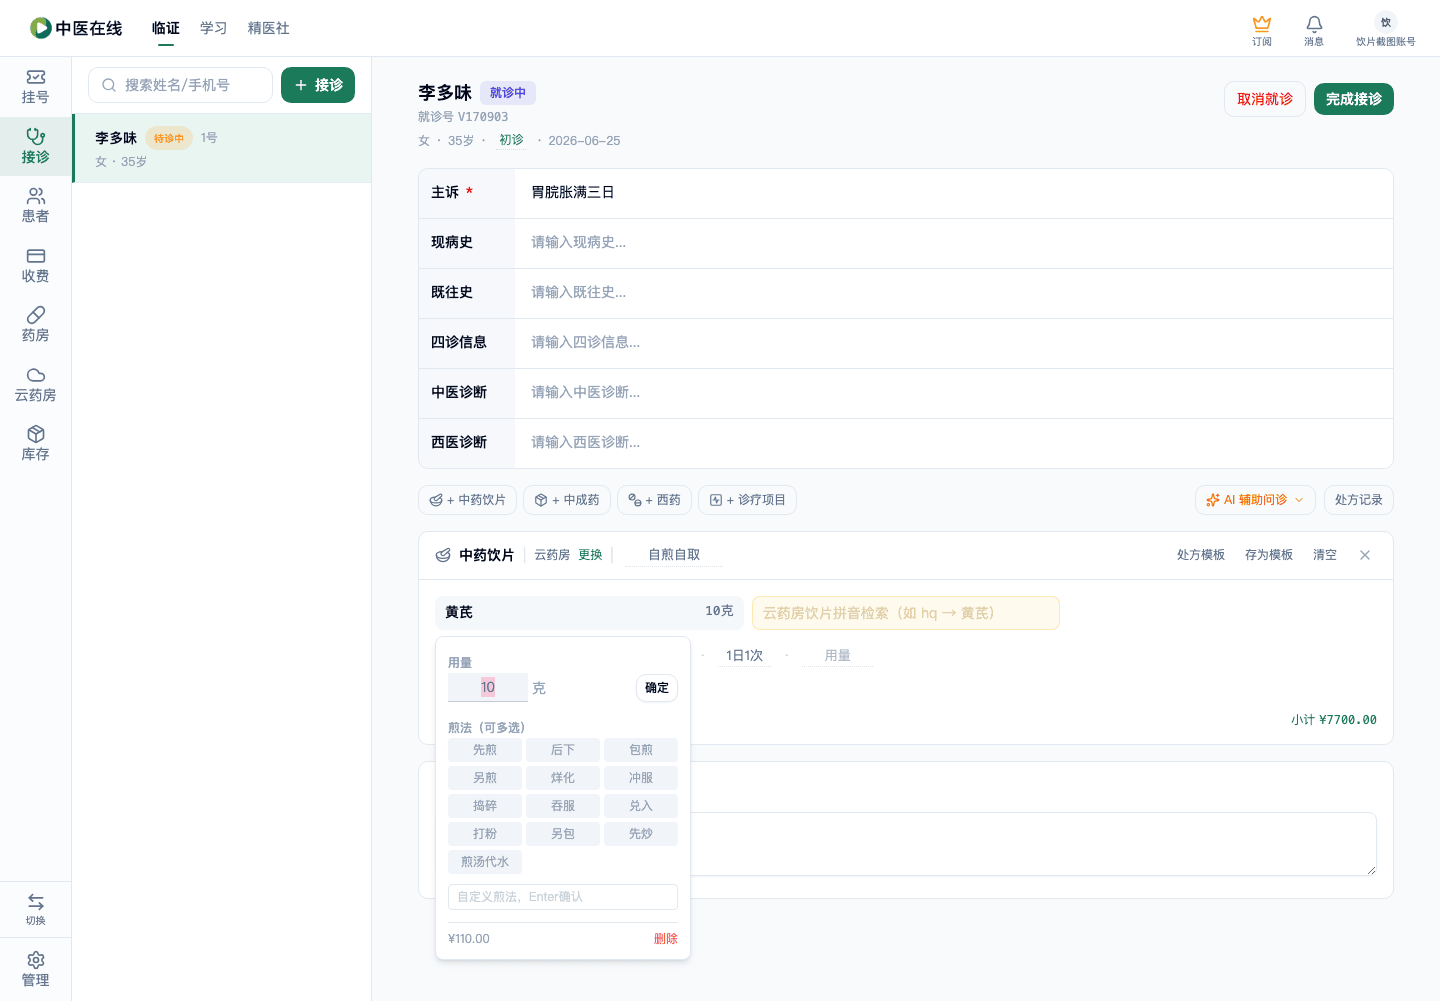Click the 黄芪 10克 herb row
The width and height of the screenshot is (1440, 1001).
point(589,612)
